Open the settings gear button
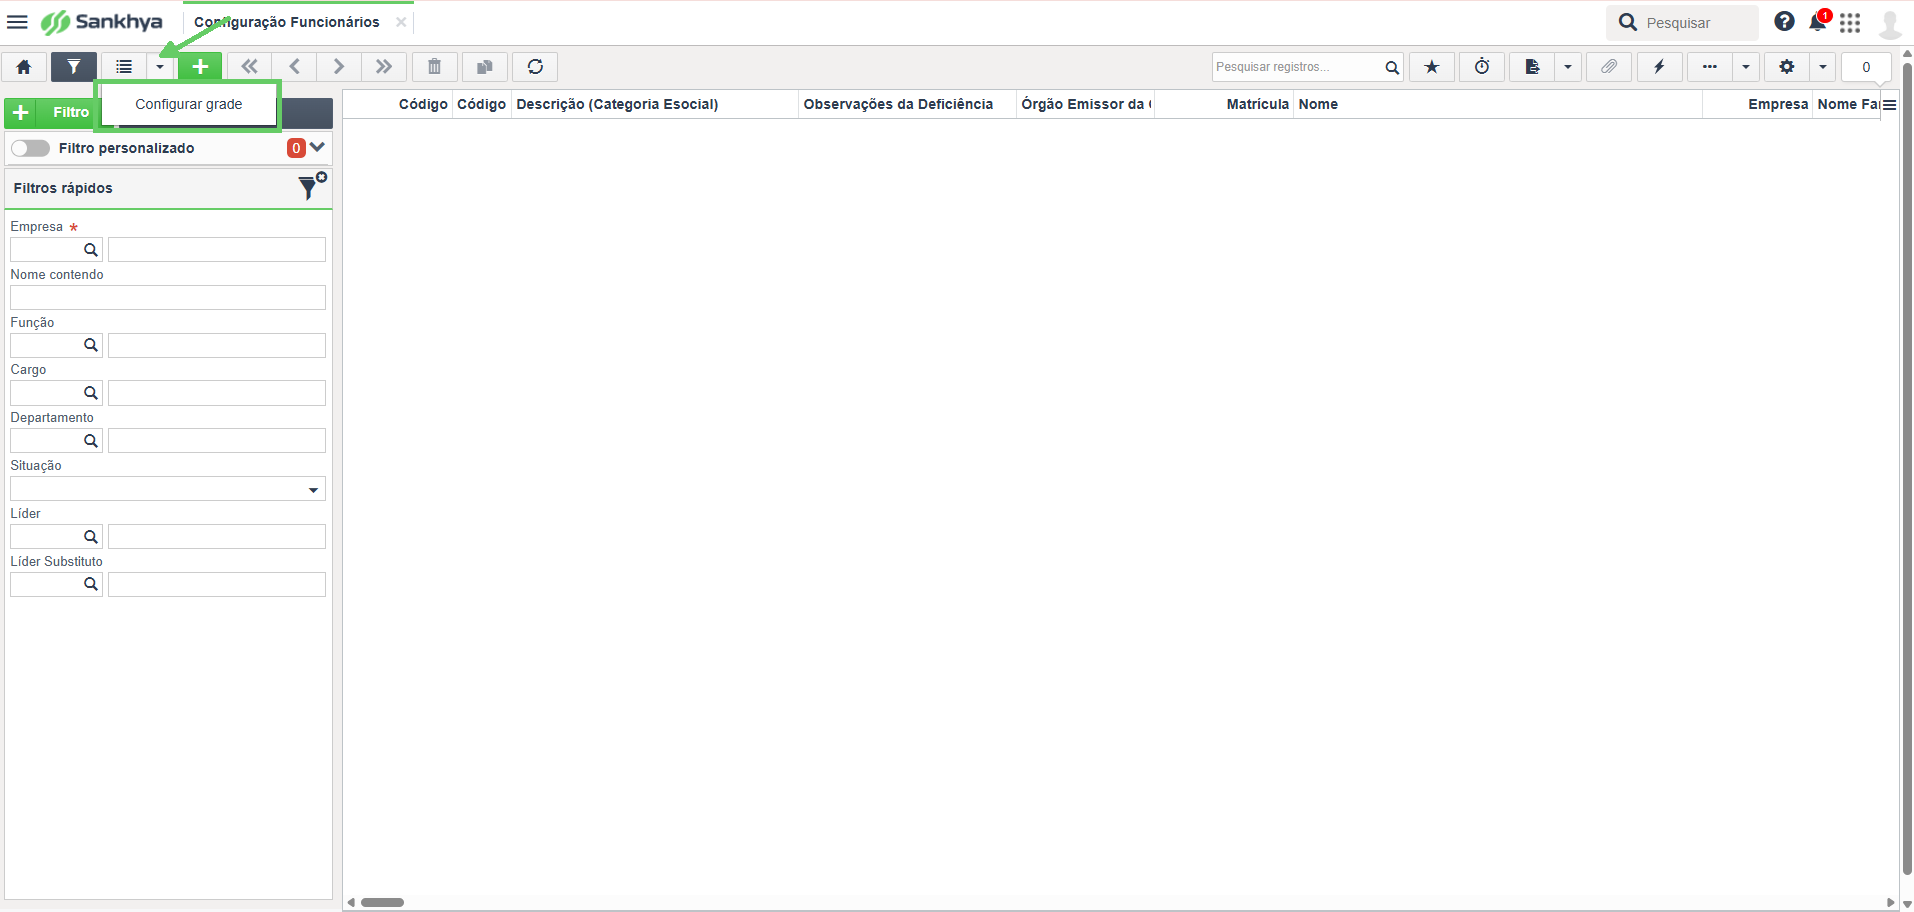The height and width of the screenshot is (912, 1914). [x=1787, y=67]
